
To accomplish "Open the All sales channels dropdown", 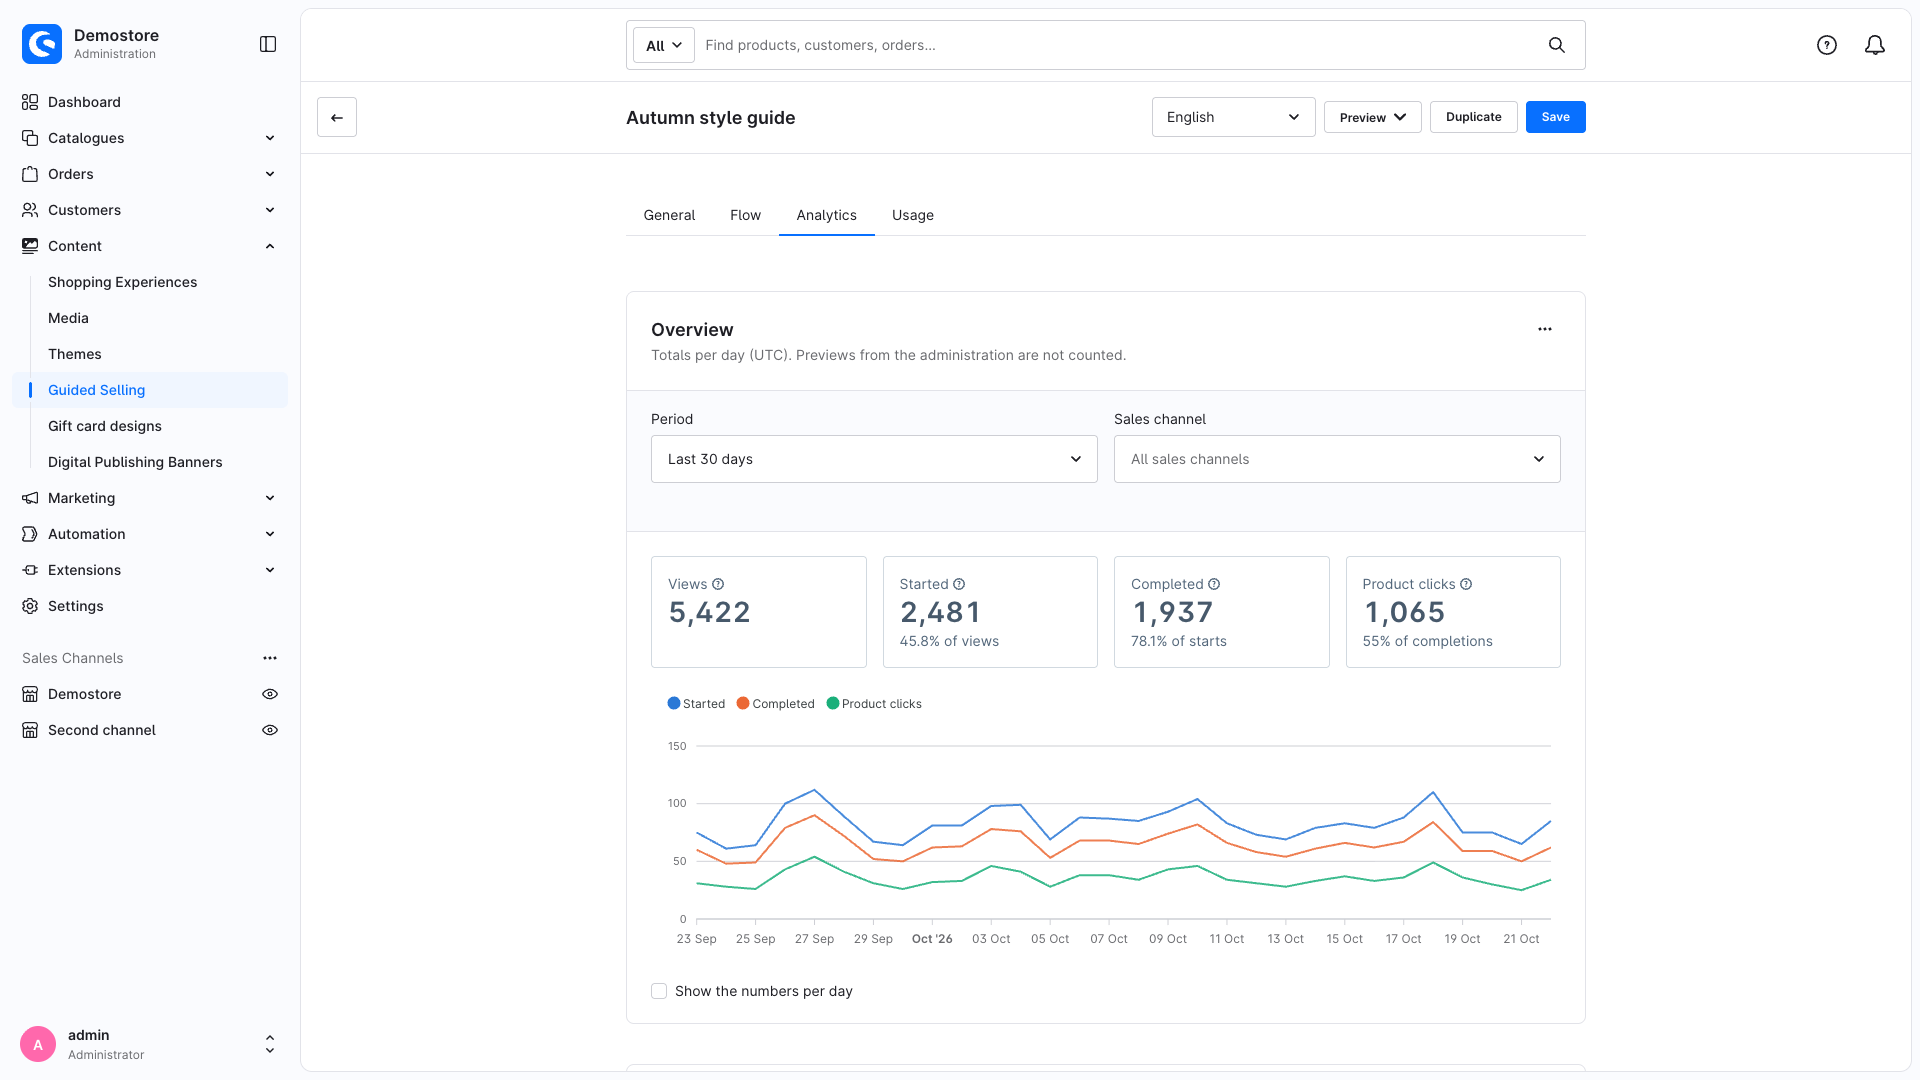I will [1337, 459].
